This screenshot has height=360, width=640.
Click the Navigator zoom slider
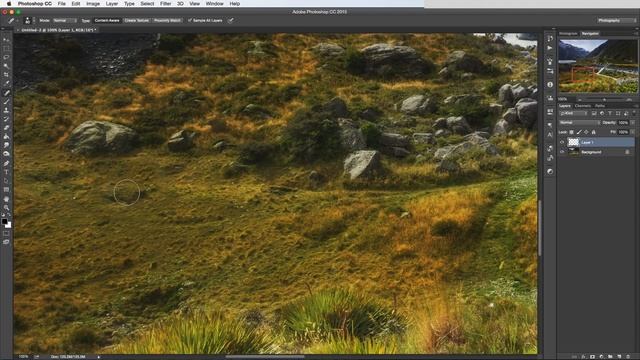(604, 99)
